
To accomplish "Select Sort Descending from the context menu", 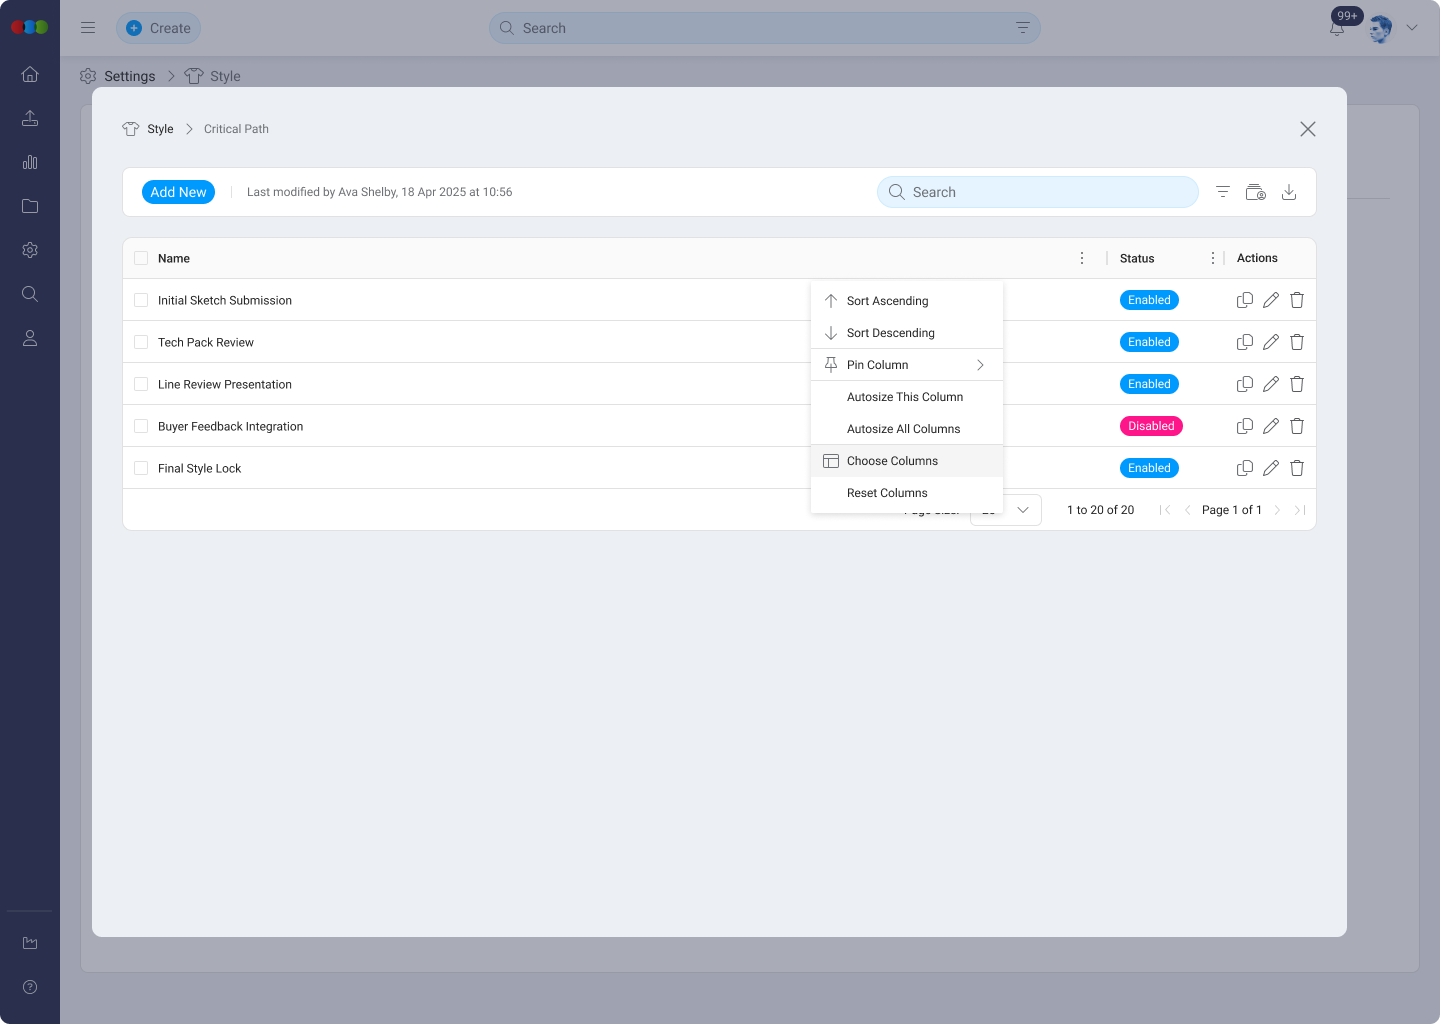I will [890, 333].
